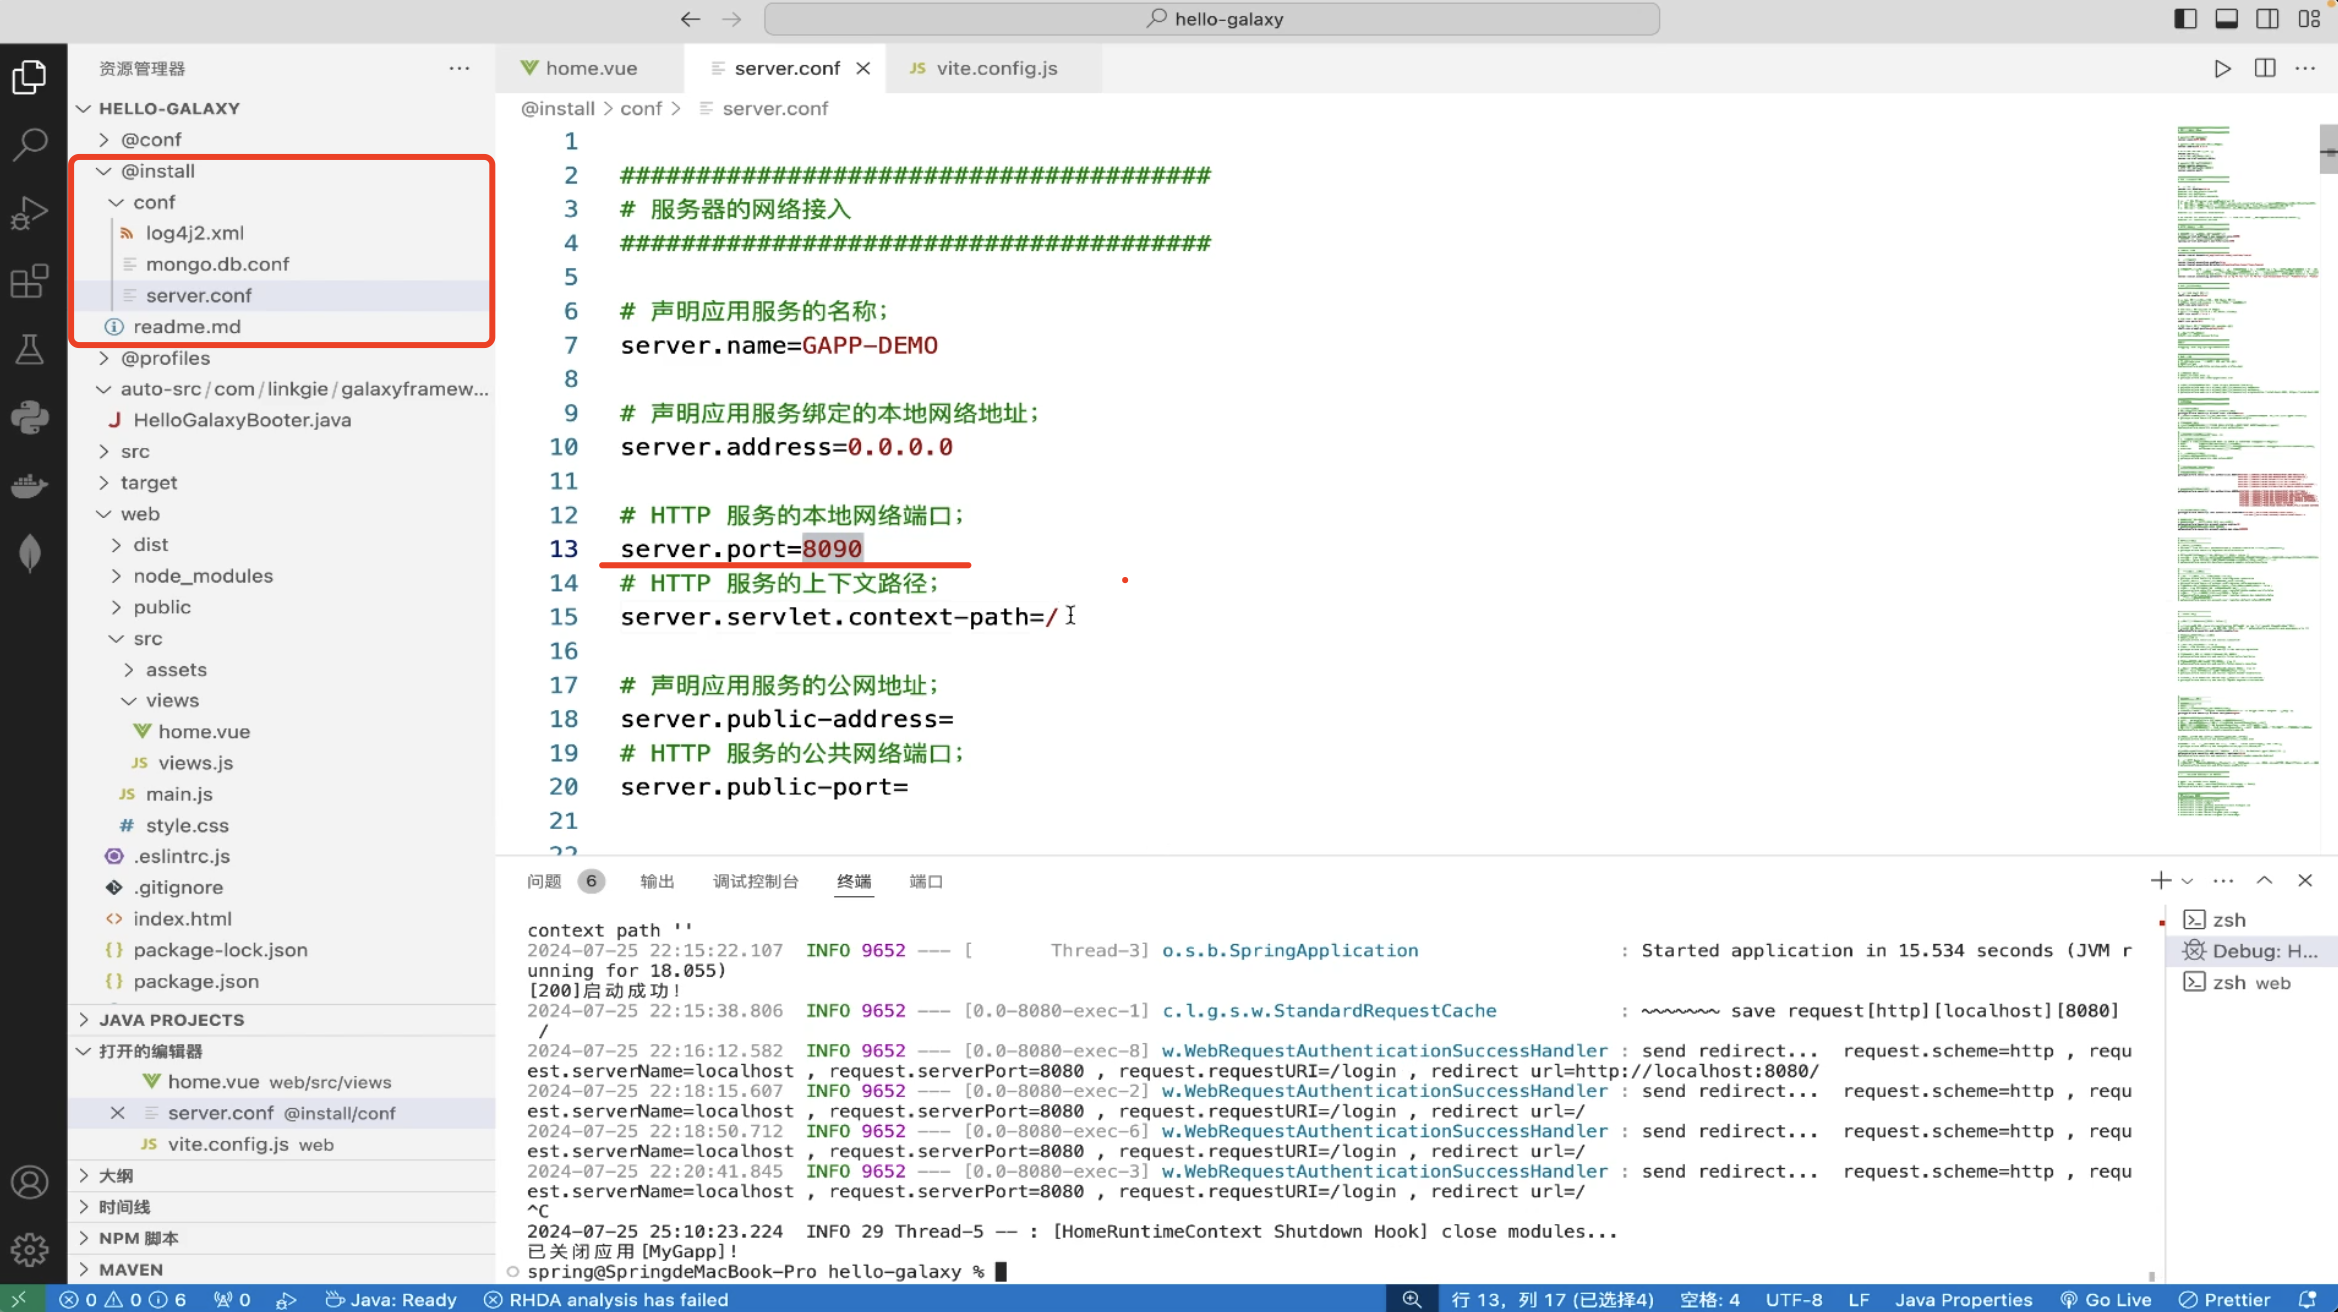2338x1312 pixels.
Task: Open the Manage gear icon
Action: [30, 1249]
